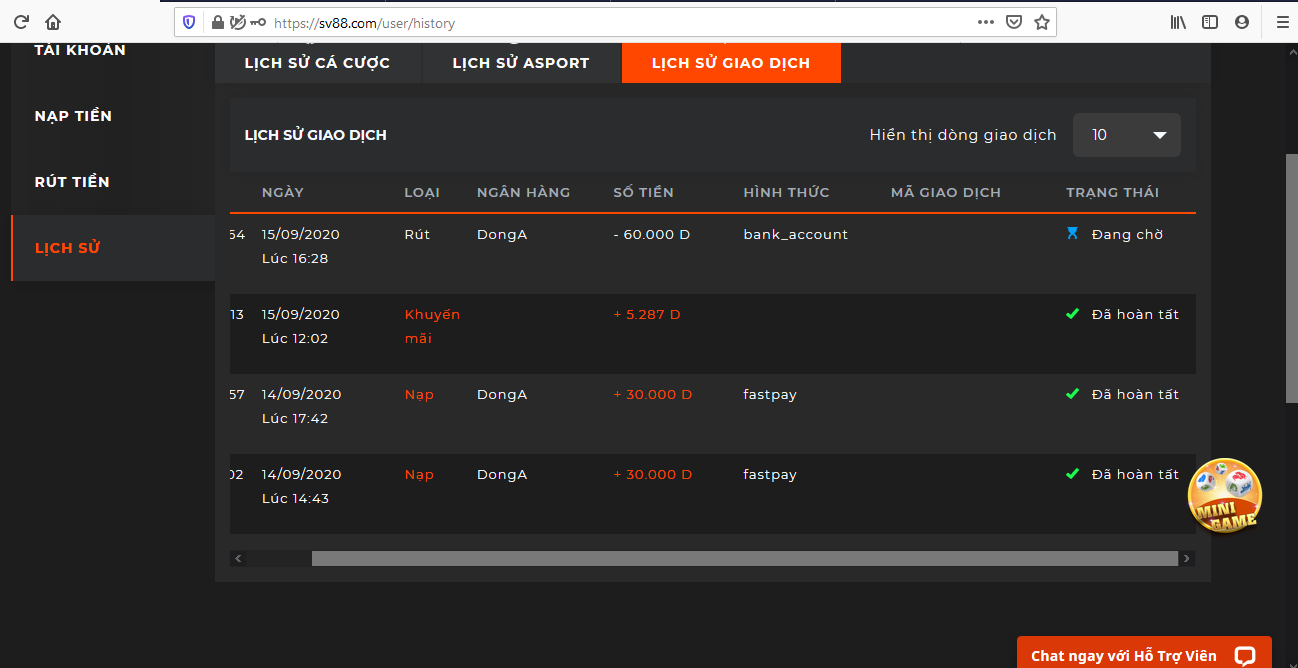Click the horizontal table scrollbar thumb
Image resolution: width=1298 pixels, height=668 pixels.
tap(744, 559)
